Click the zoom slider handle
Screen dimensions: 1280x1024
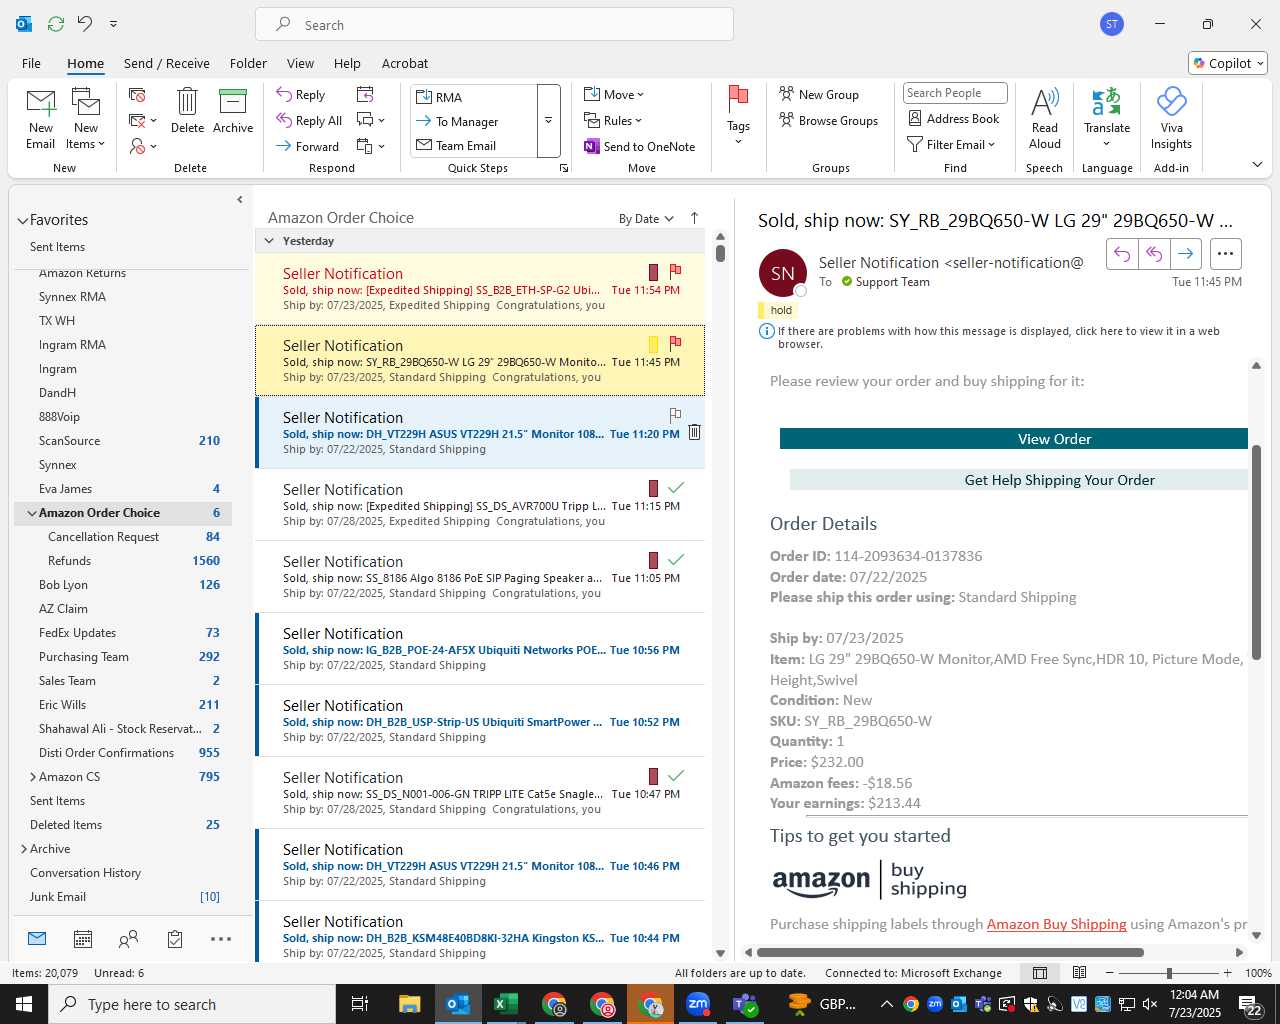[x=1169, y=973]
